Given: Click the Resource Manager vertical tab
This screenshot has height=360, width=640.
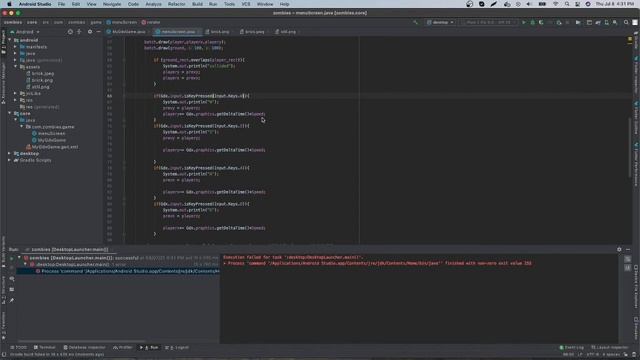Looking at the screenshot, I should click(x=4, y=83).
